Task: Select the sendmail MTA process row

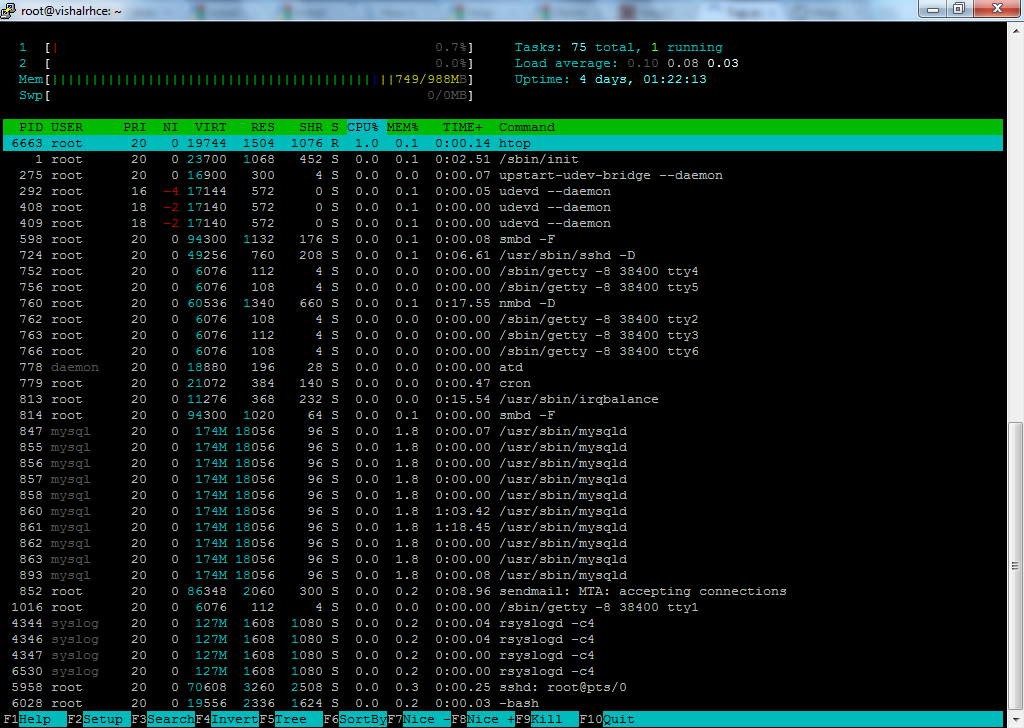Action: point(503,591)
